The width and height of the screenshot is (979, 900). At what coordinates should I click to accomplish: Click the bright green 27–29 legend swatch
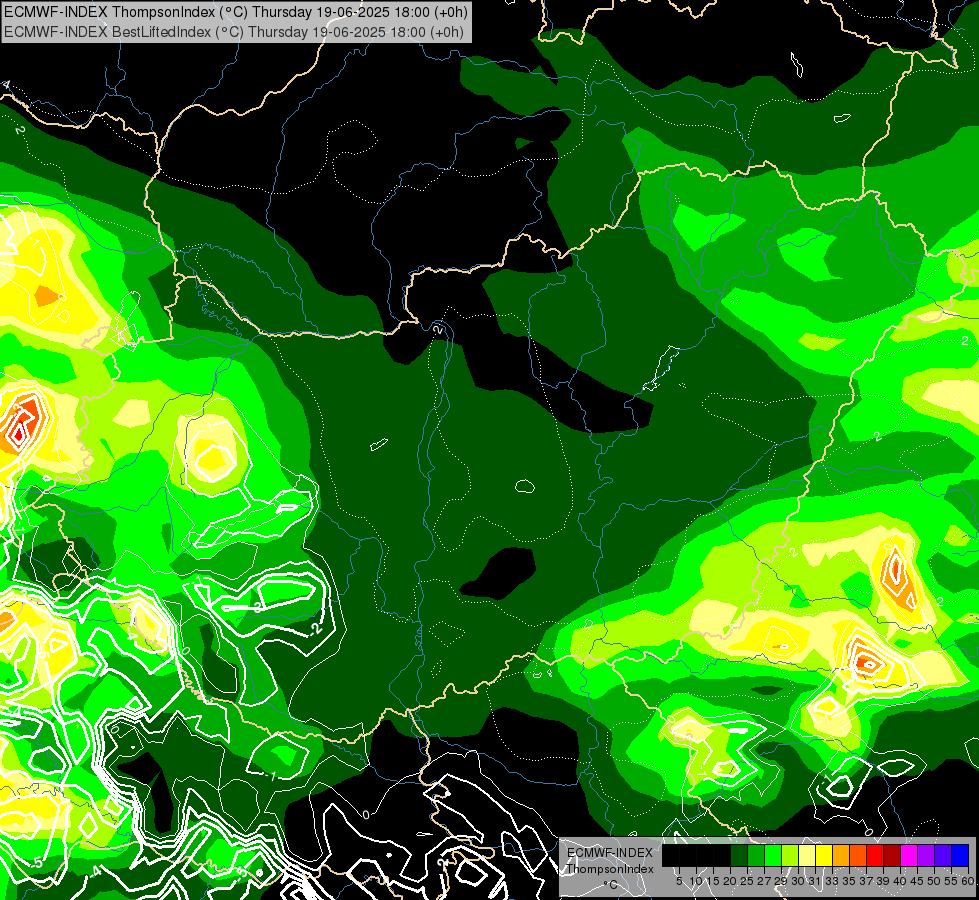[773, 855]
